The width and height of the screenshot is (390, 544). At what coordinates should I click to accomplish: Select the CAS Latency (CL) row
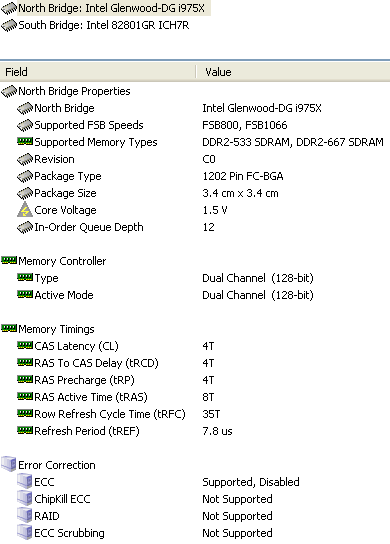[x=195, y=346]
